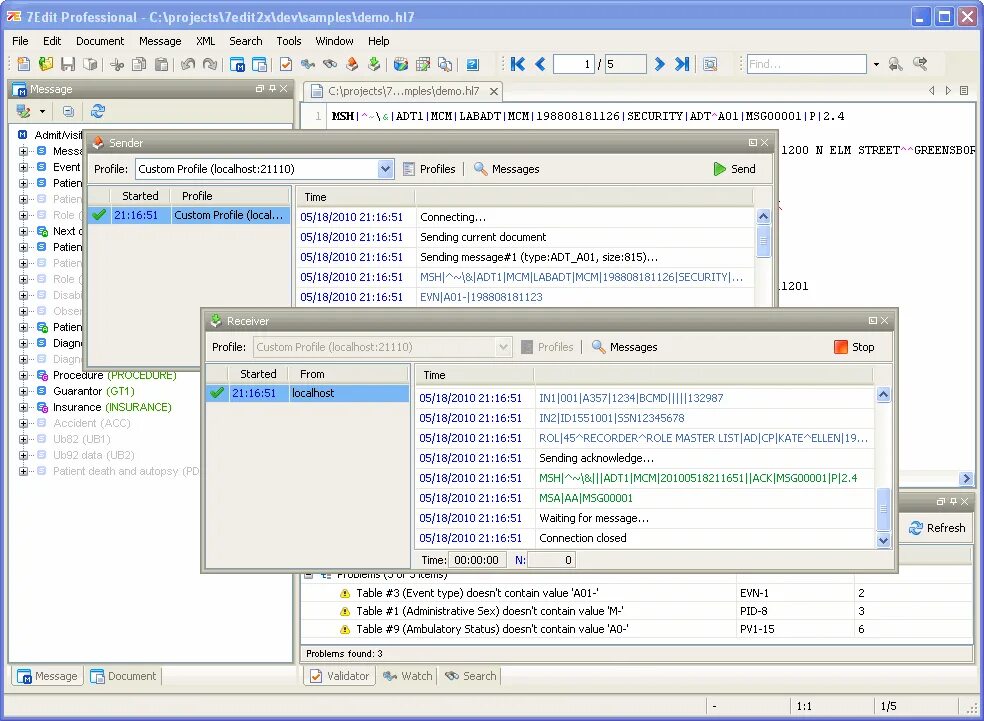Select the 'MSA|AA|MSG00001' row in Receiver log
Viewport: 984px width, 721px height.
tap(645, 498)
